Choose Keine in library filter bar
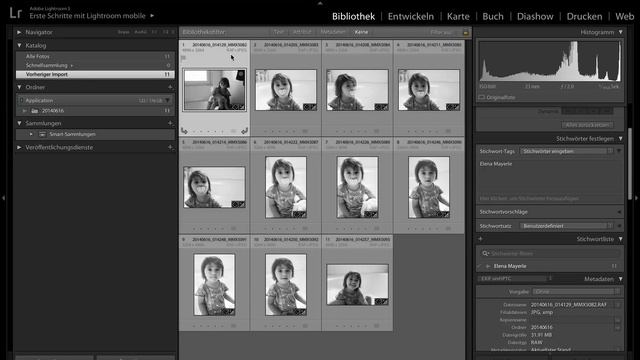The height and width of the screenshot is (360, 640). [361, 32]
